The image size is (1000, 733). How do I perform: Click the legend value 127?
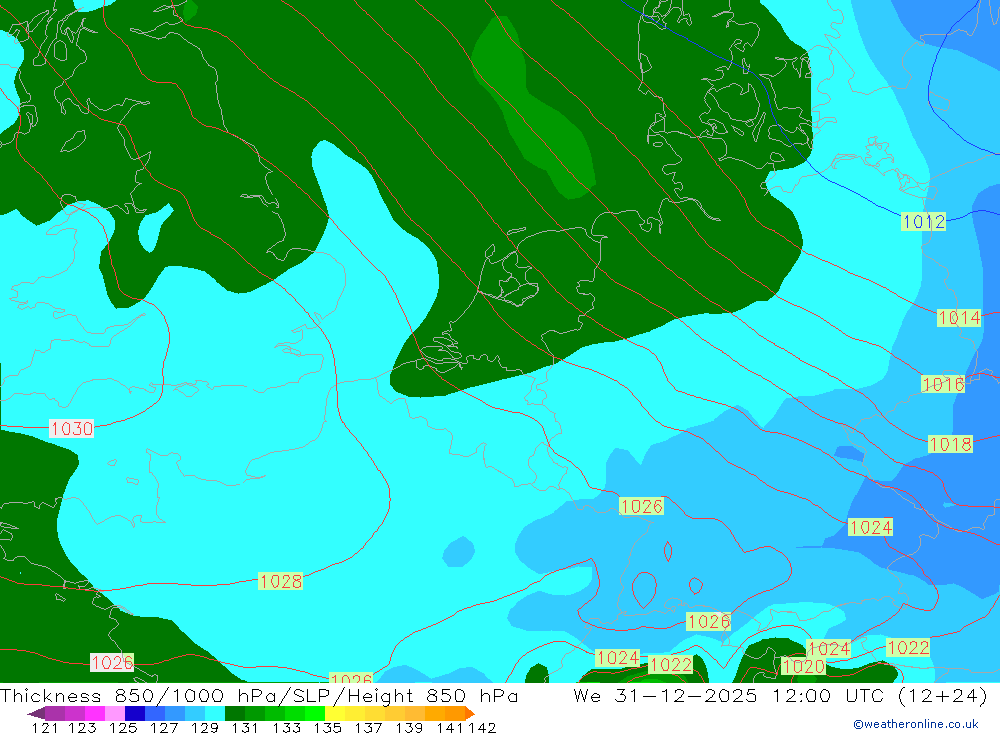pyautogui.click(x=164, y=727)
